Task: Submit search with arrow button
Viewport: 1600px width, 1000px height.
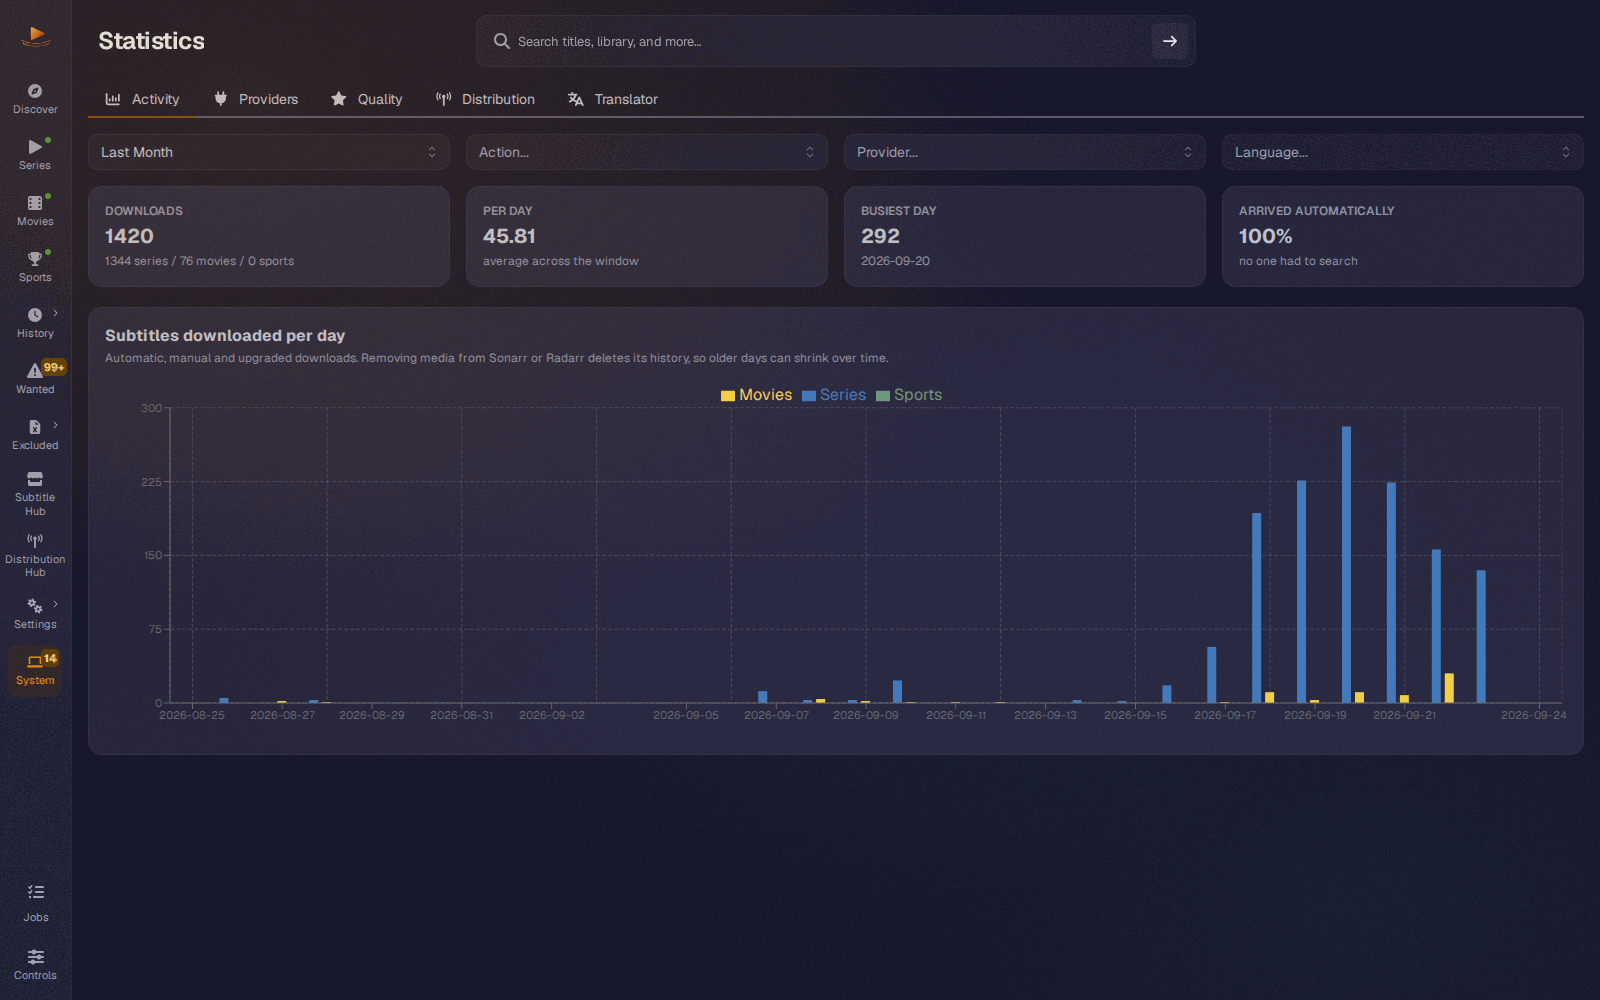Action: point(1169,41)
